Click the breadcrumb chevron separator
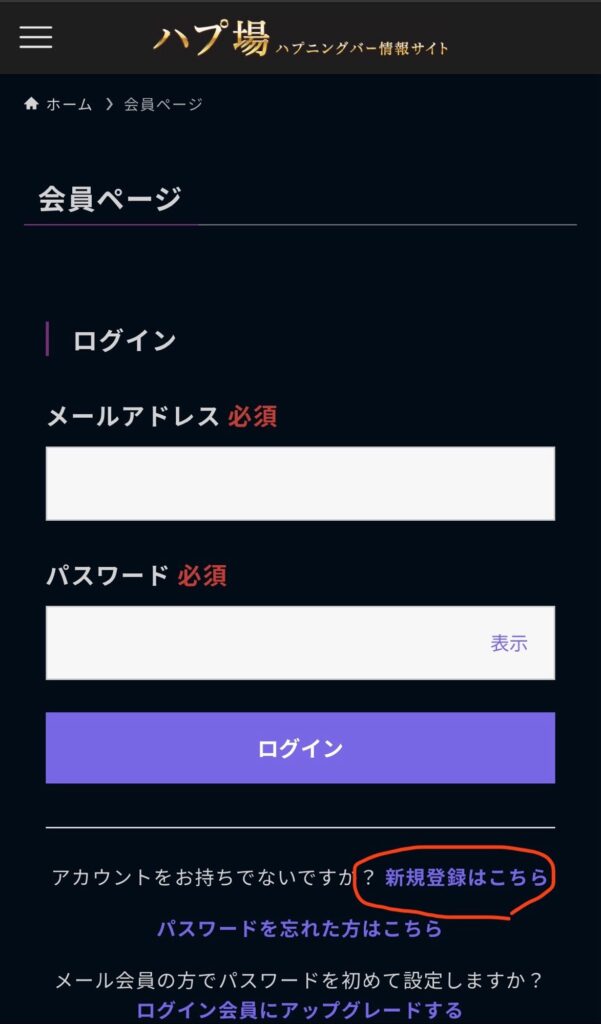Viewport: 601px width, 1024px height. coord(108,104)
